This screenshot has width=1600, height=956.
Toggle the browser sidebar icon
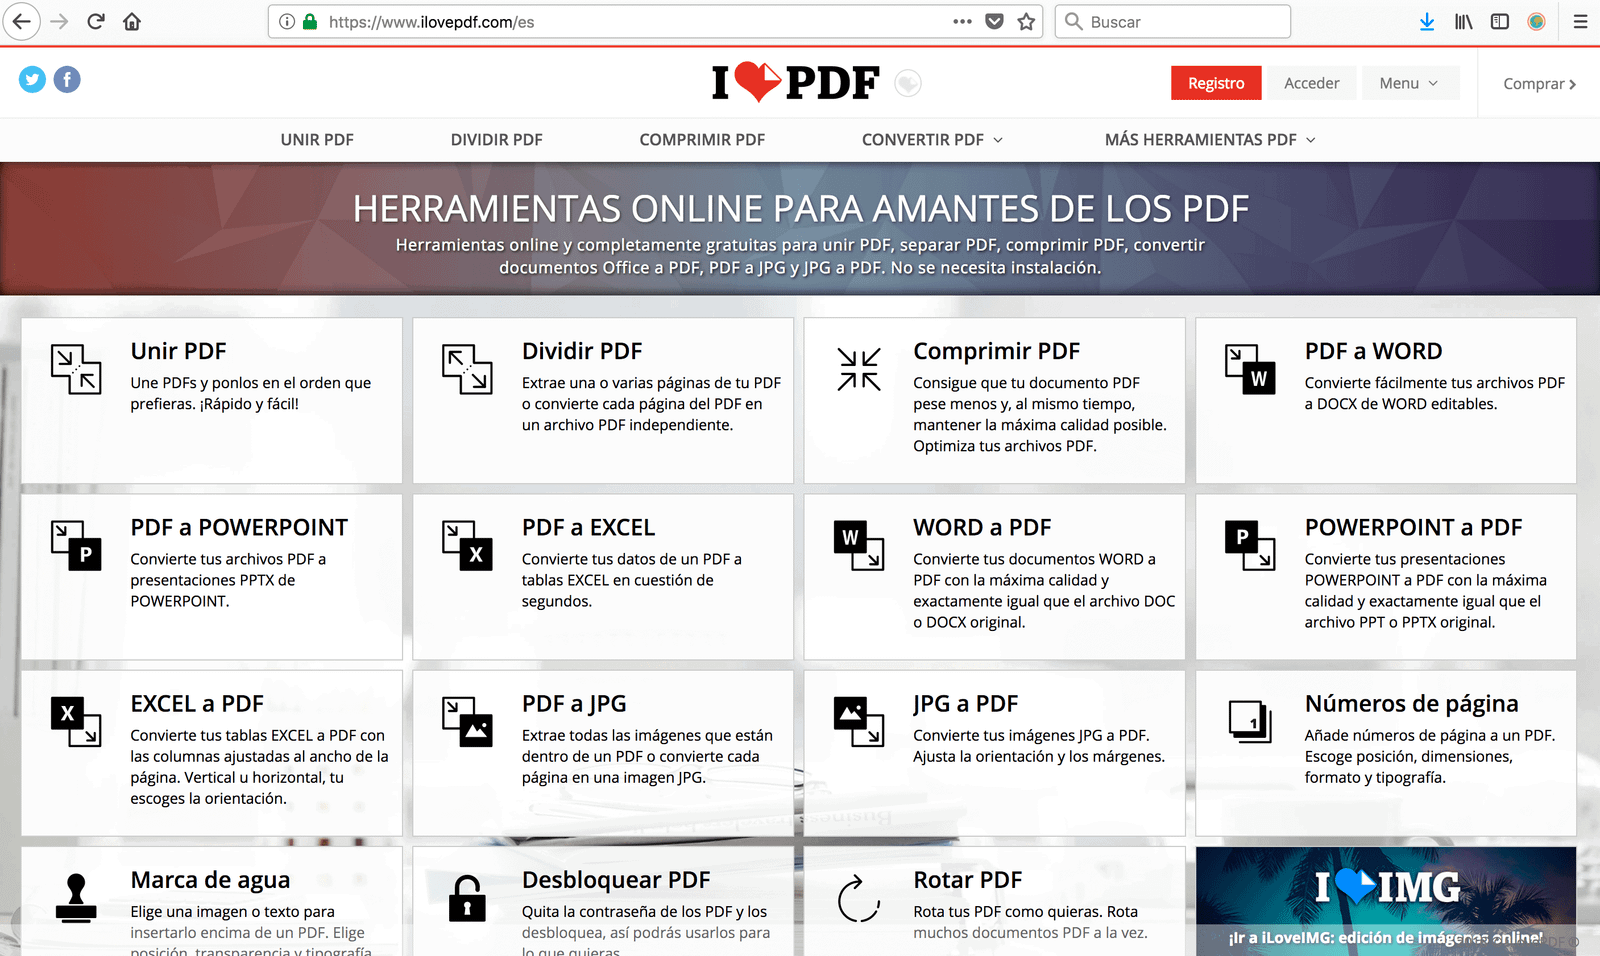(x=1500, y=21)
